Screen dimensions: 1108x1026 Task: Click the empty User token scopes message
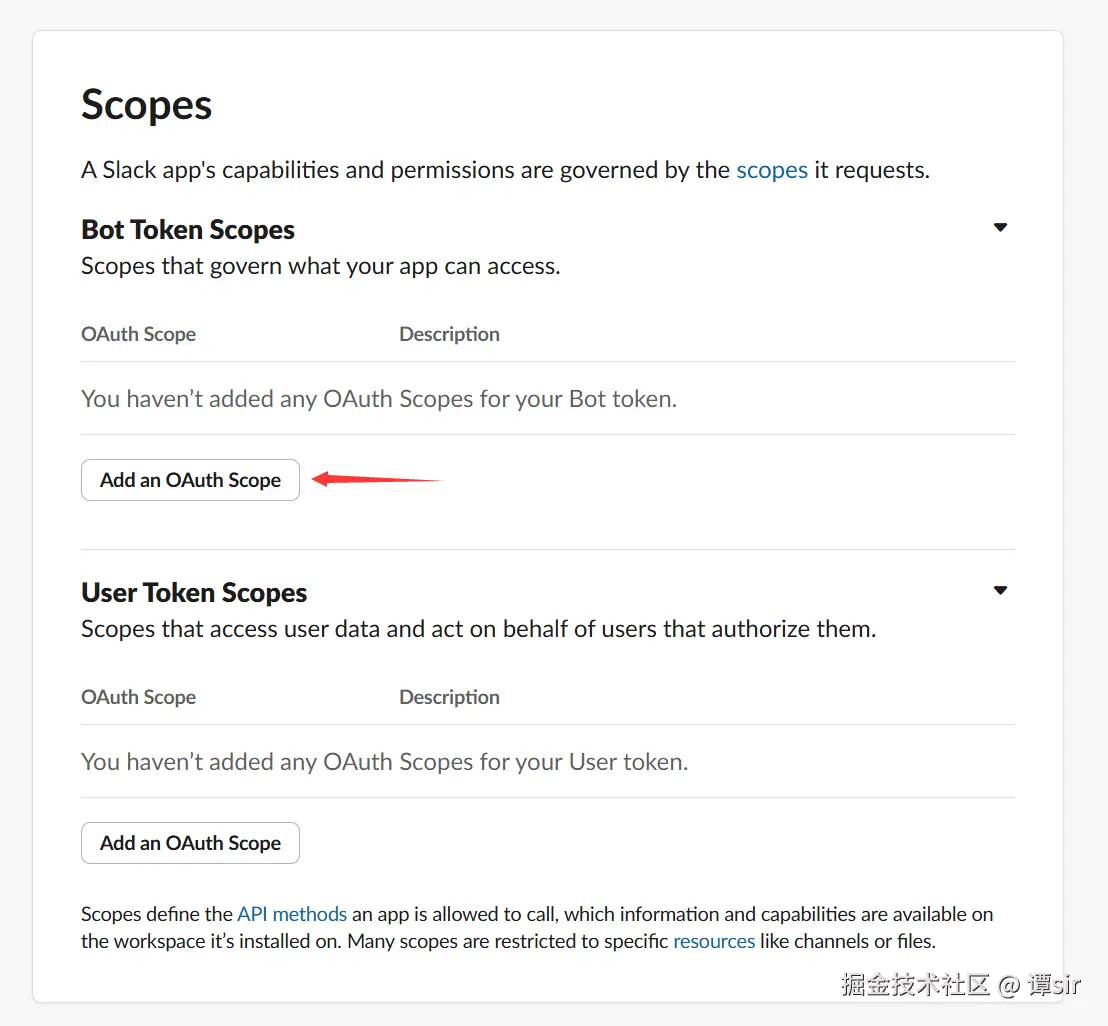coord(384,762)
